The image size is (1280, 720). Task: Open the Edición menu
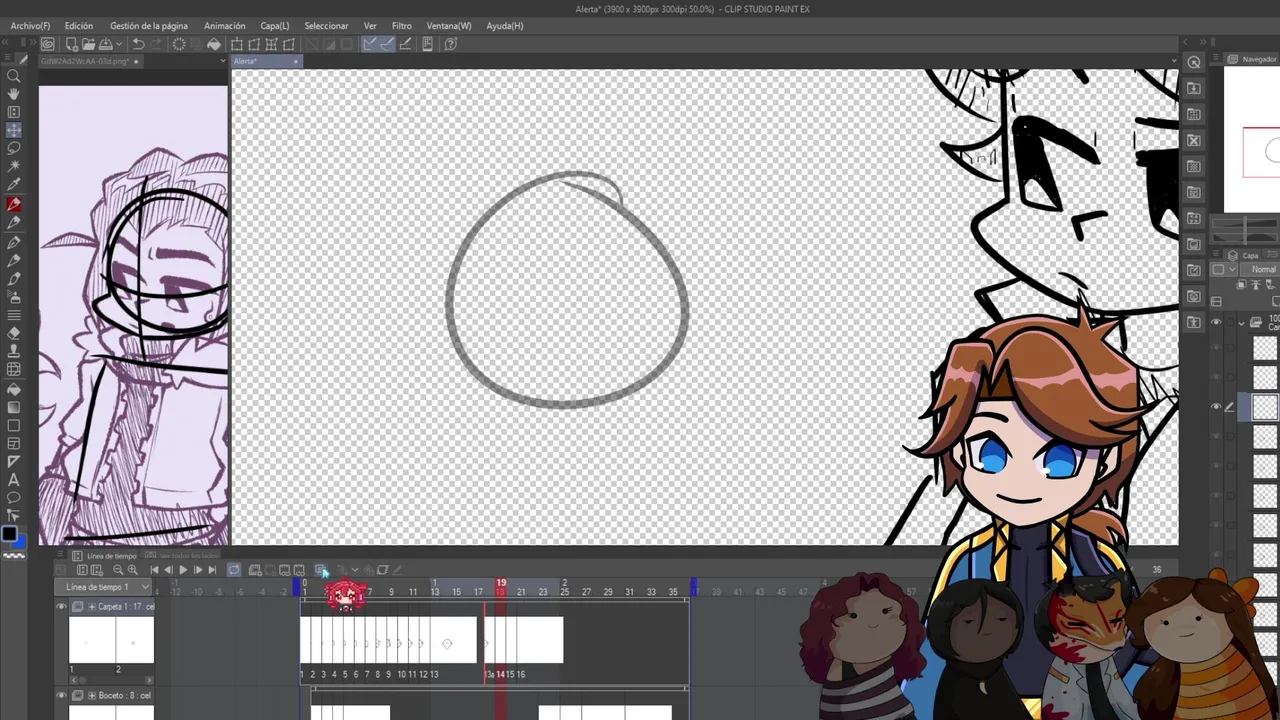click(78, 26)
